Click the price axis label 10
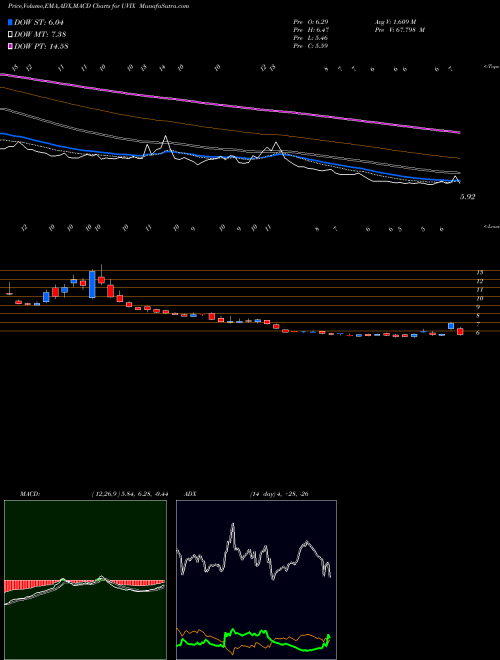 click(x=480, y=298)
